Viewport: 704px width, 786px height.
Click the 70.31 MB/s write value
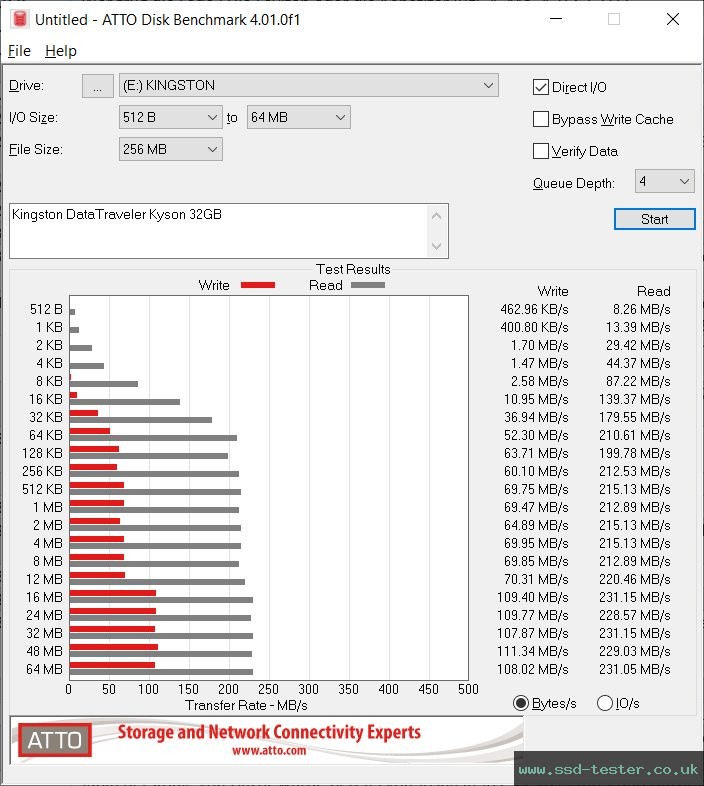pyautogui.click(x=536, y=579)
